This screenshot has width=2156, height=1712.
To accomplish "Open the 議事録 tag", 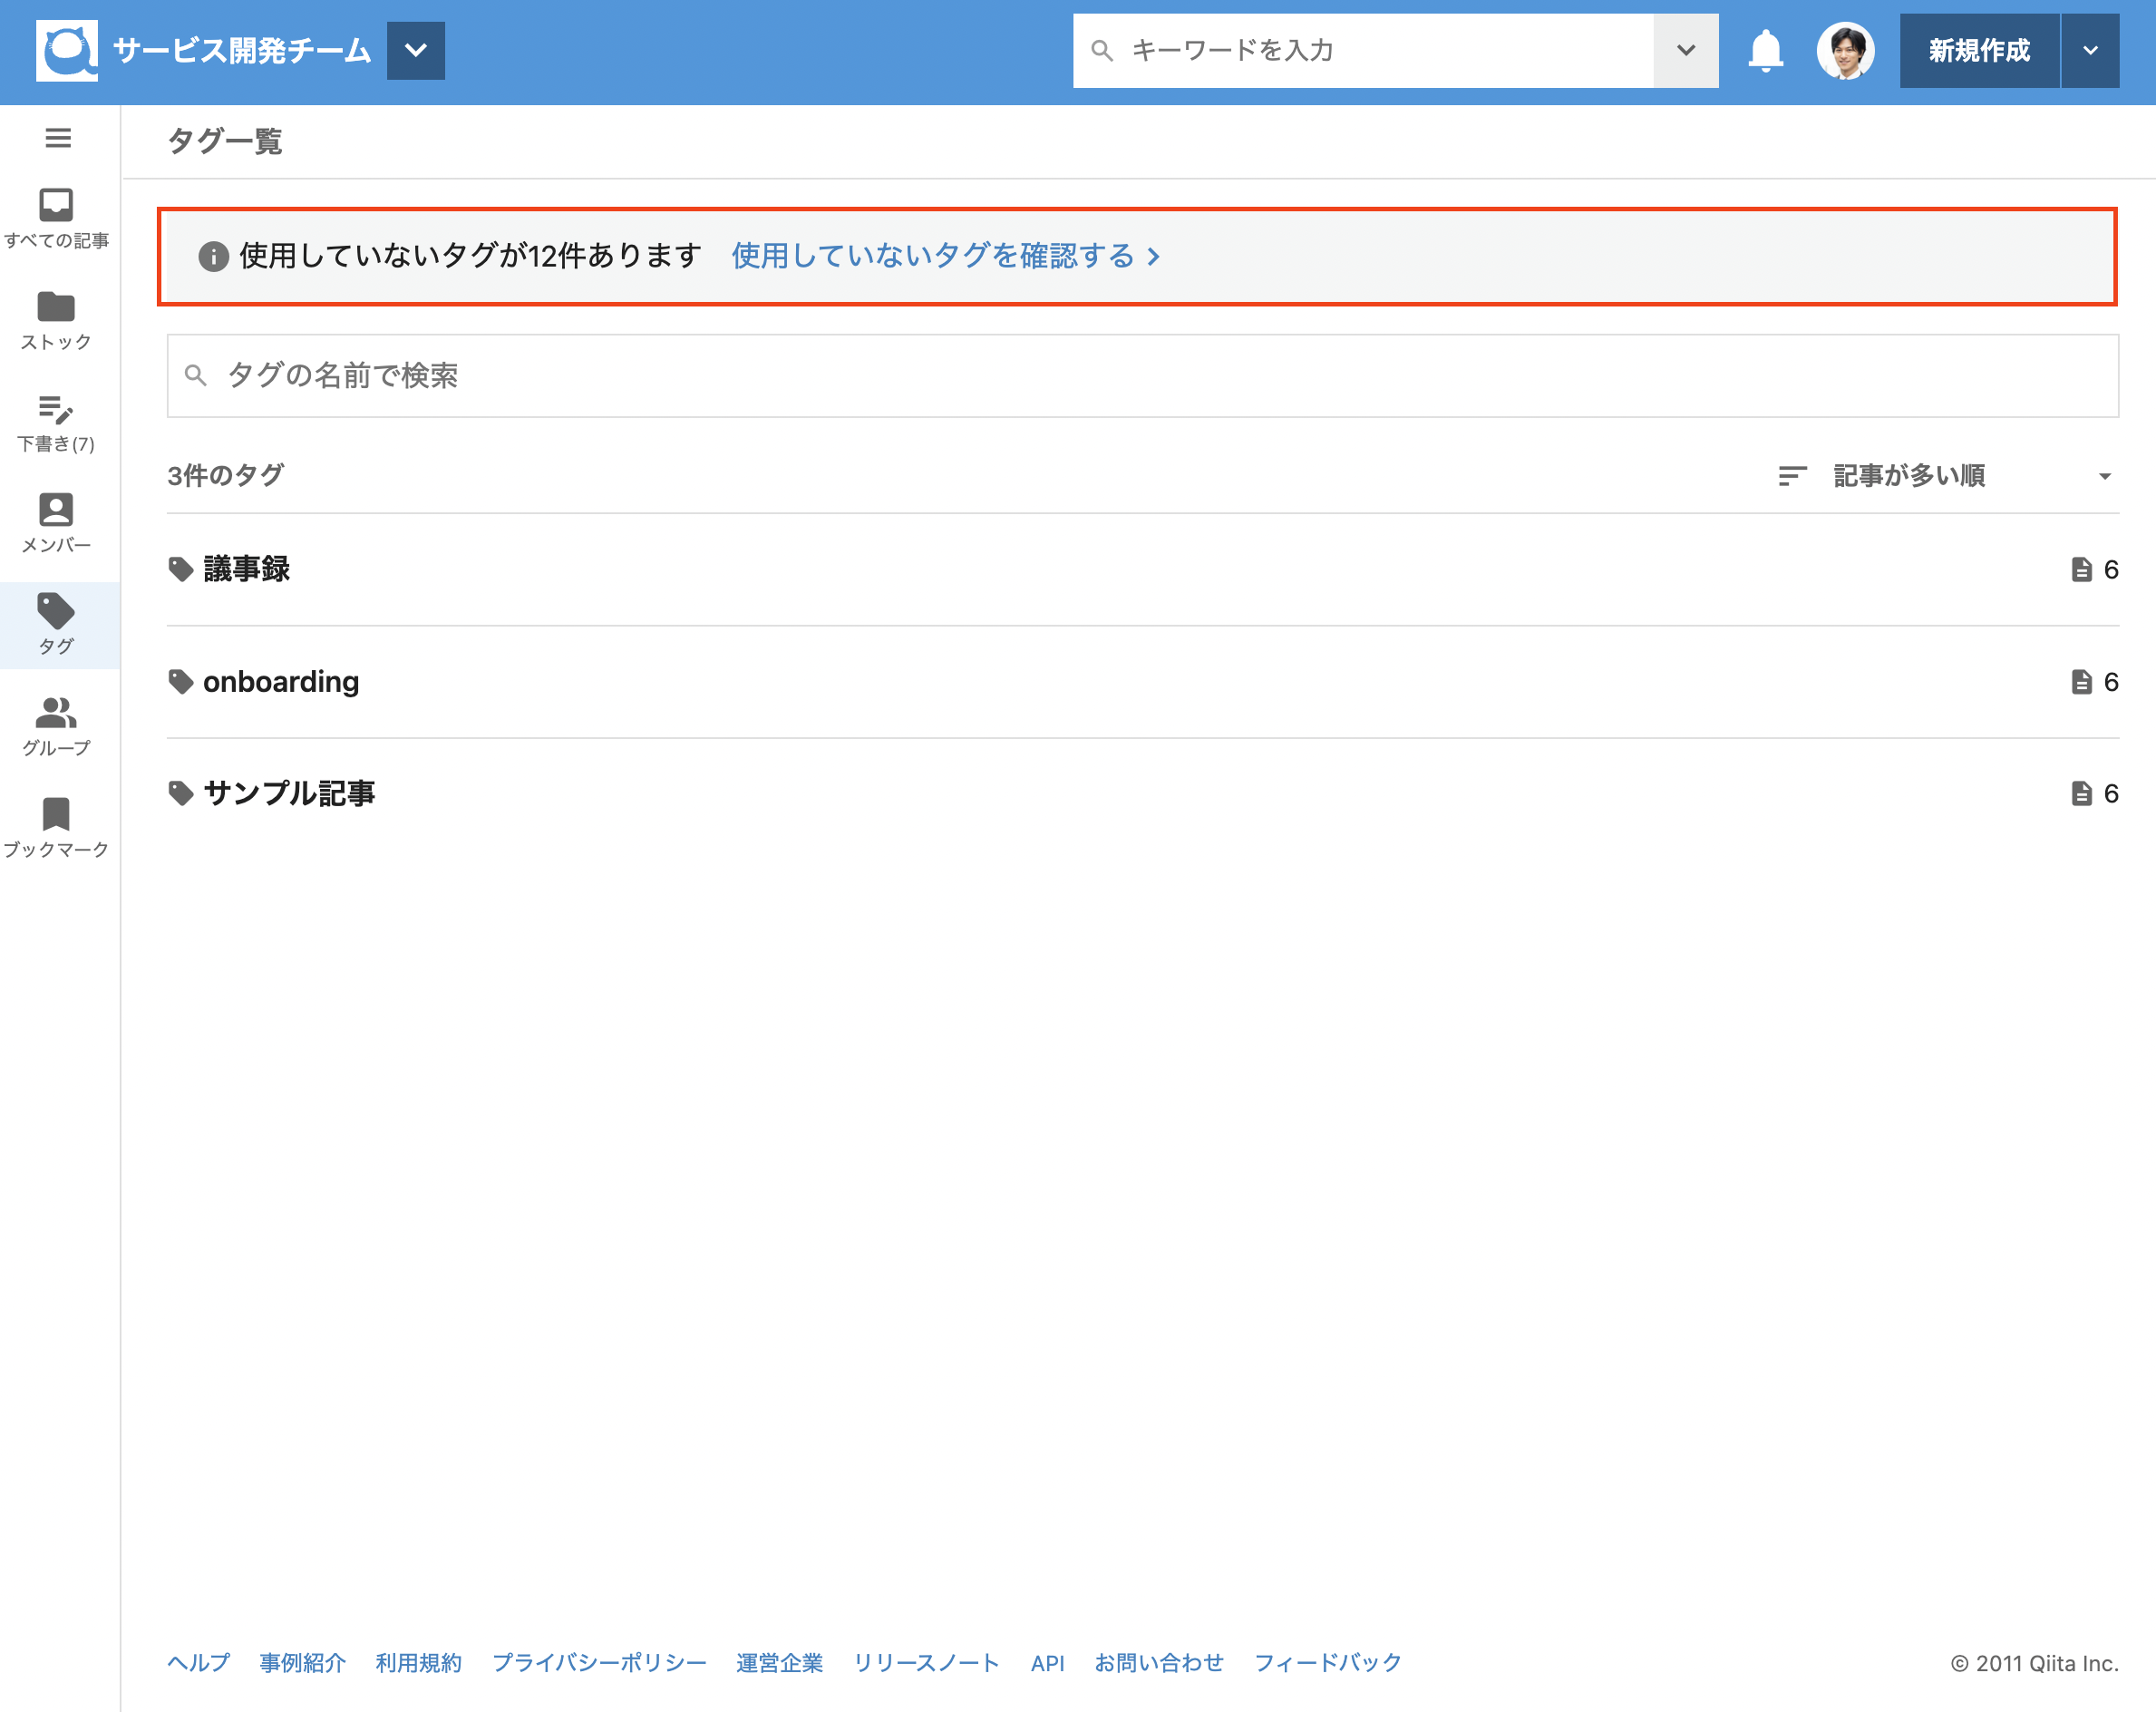I will click(246, 569).
